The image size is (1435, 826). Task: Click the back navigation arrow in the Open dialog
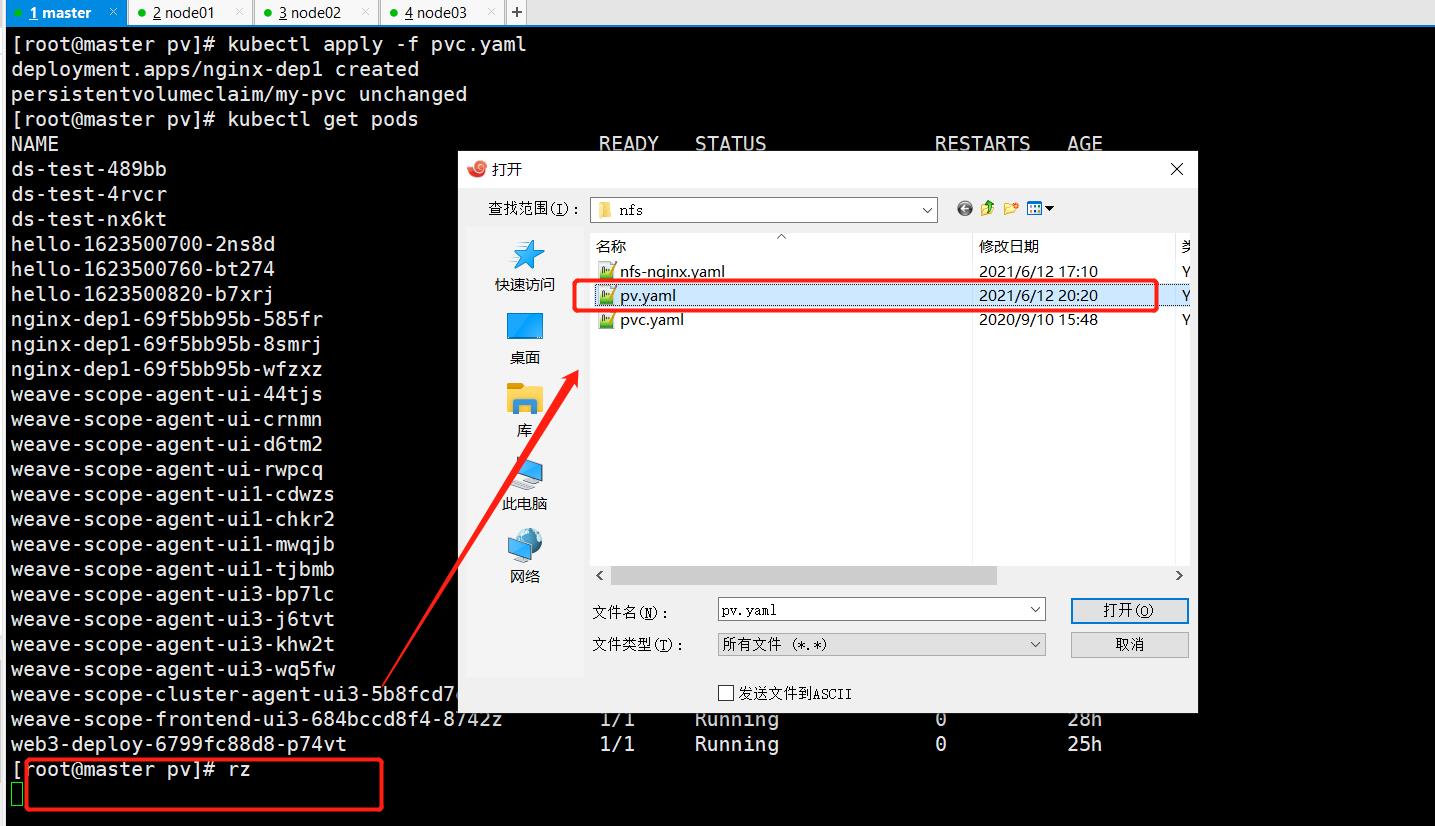point(964,209)
